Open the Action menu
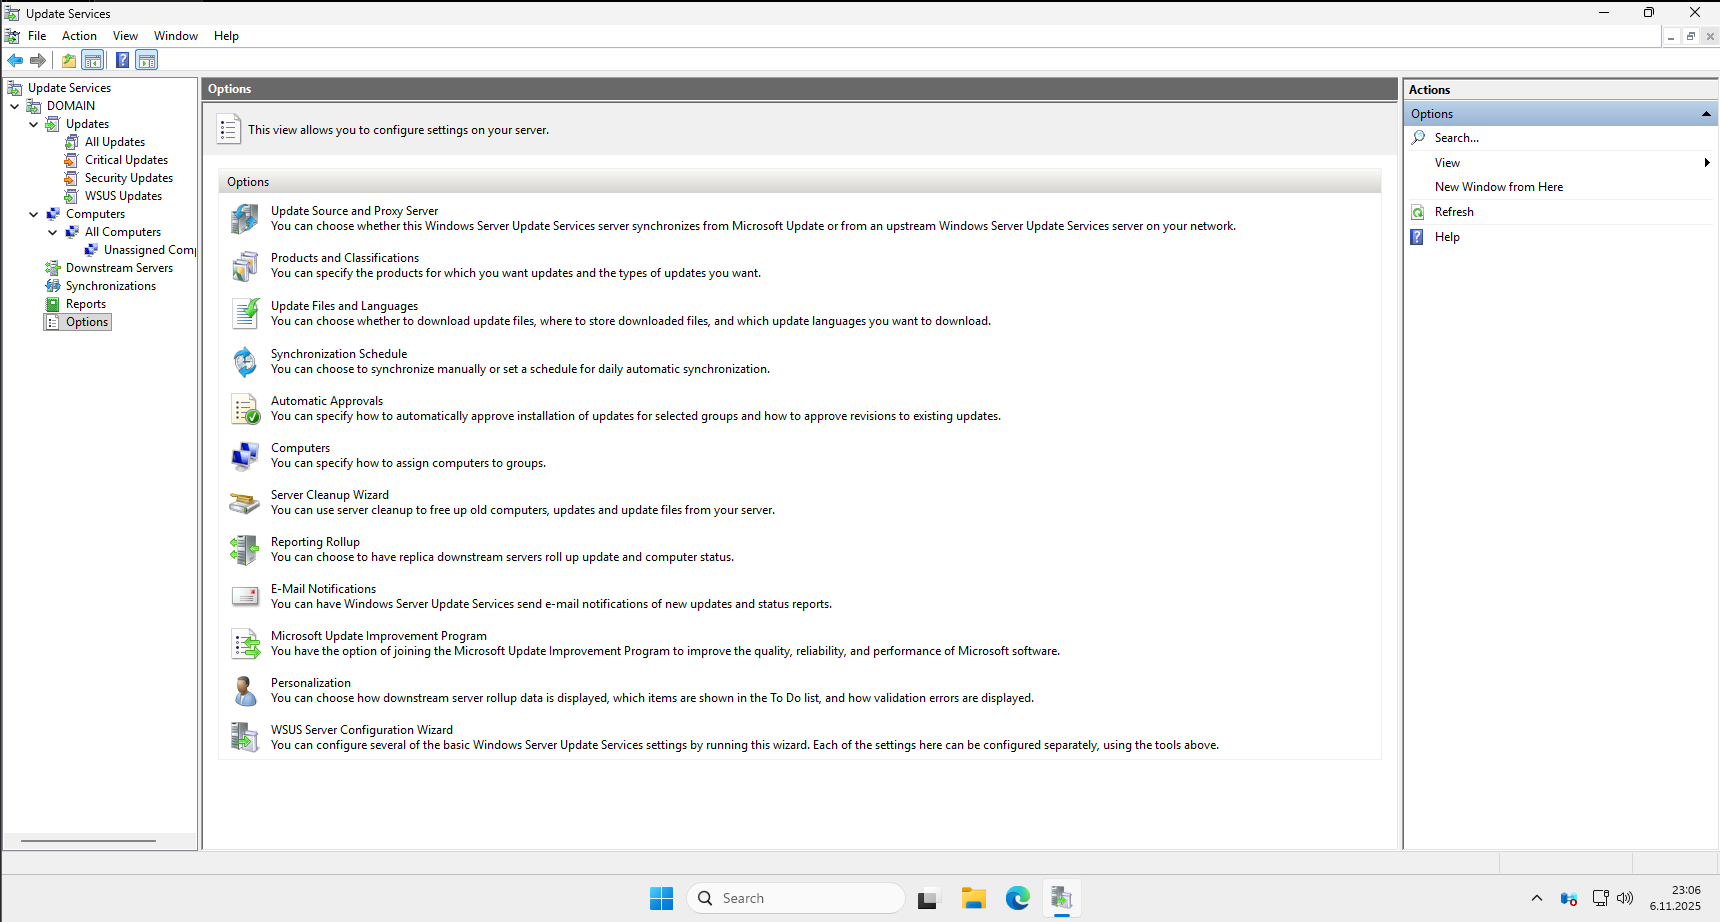The width and height of the screenshot is (1720, 922). [x=79, y=35]
